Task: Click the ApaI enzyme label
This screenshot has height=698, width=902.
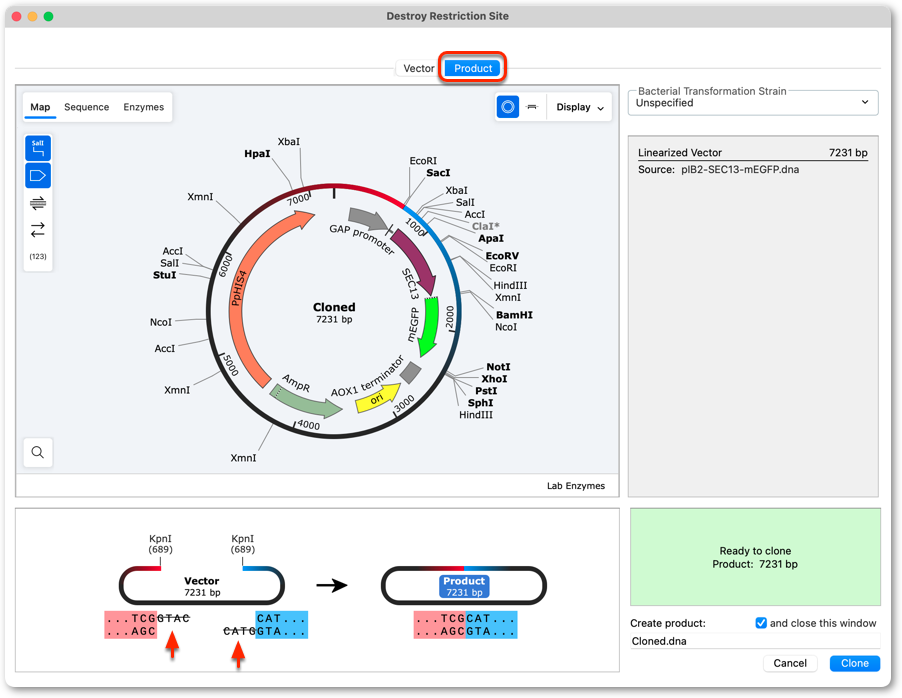Action: pos(491,238)
